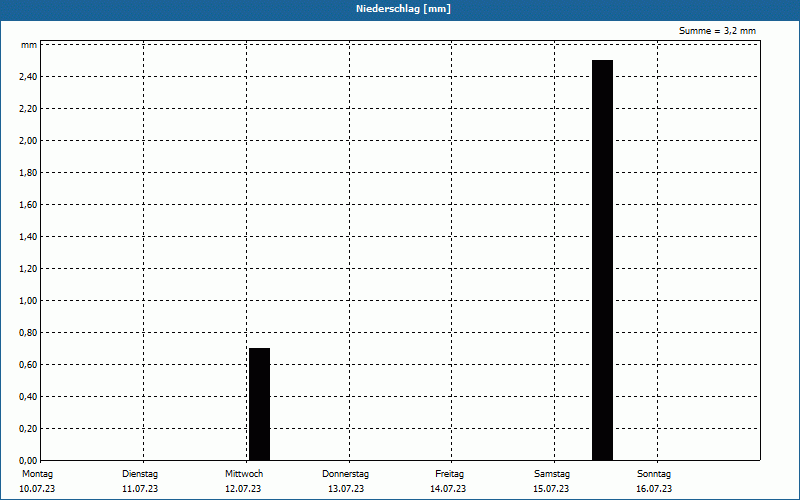
Task: Click the Samstag precipitation bar
Action: tap(602, 260)
